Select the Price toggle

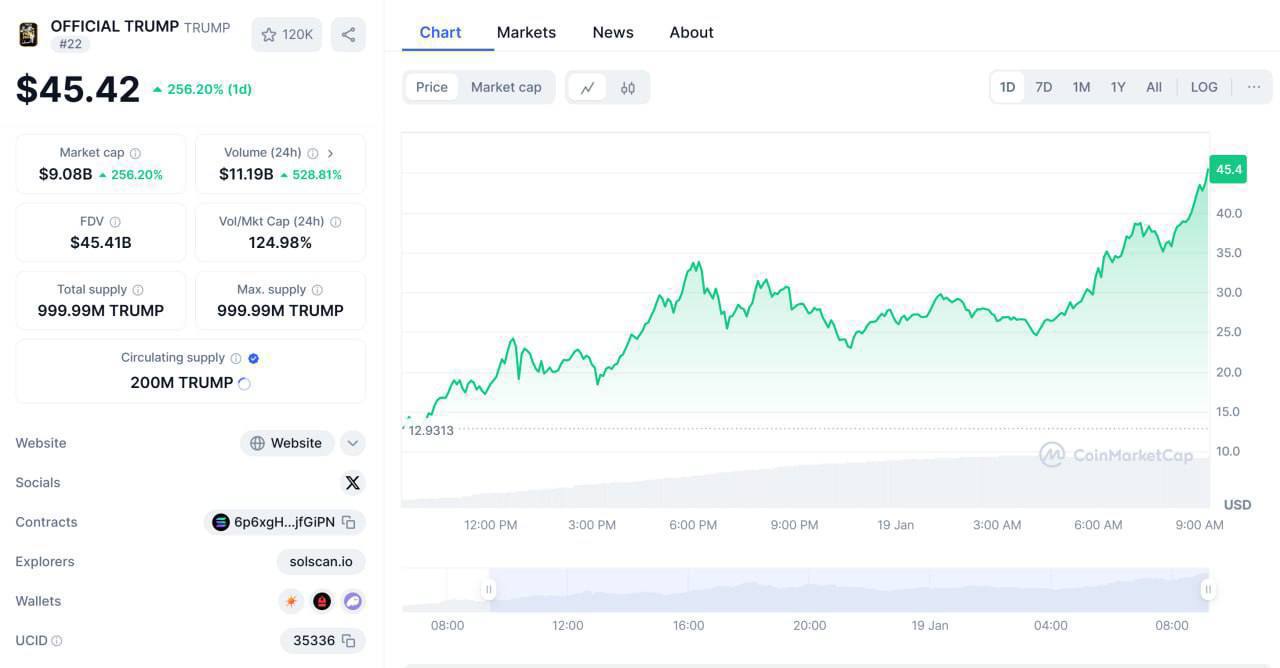click(x=432, y=88)
